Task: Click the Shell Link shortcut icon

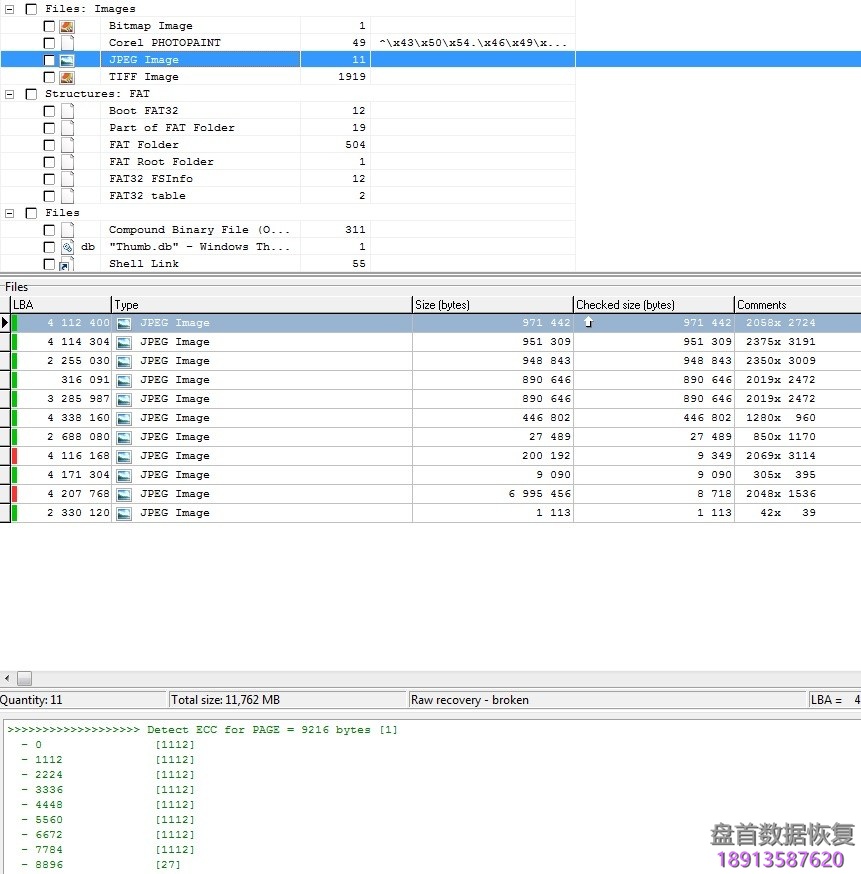Action: 66,264
